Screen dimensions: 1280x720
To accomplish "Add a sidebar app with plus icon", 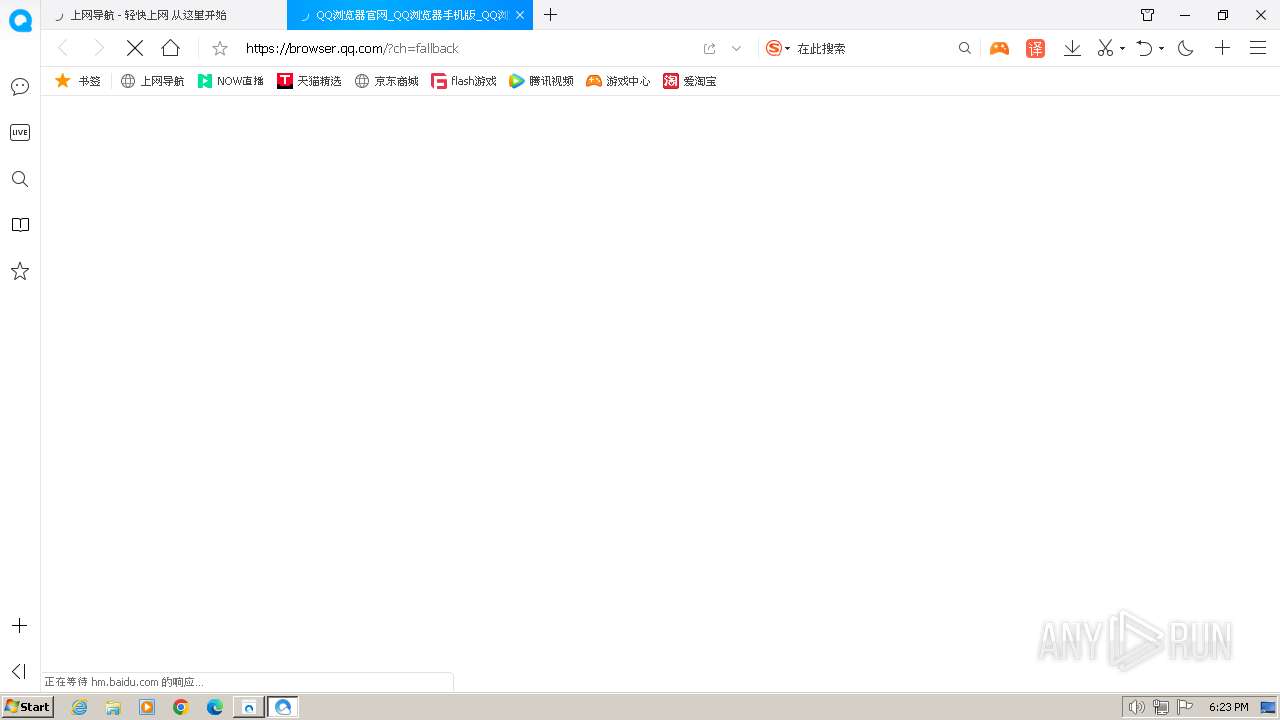I will pos(19,626).
